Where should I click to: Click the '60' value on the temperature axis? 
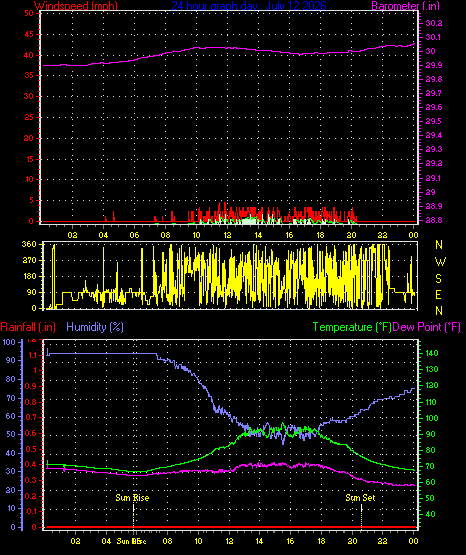pyautogui.click(x=430, y=482)
